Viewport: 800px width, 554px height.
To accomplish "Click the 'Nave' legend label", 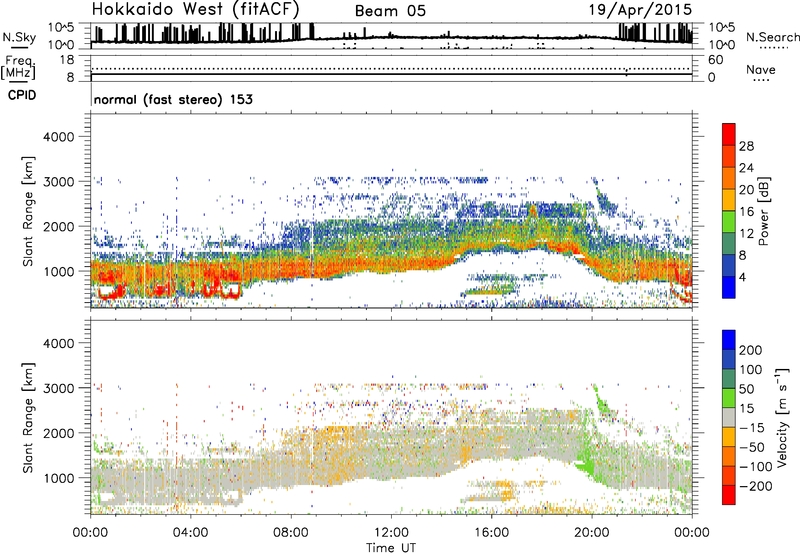I will pyautogui.click(x=761, y=69).
